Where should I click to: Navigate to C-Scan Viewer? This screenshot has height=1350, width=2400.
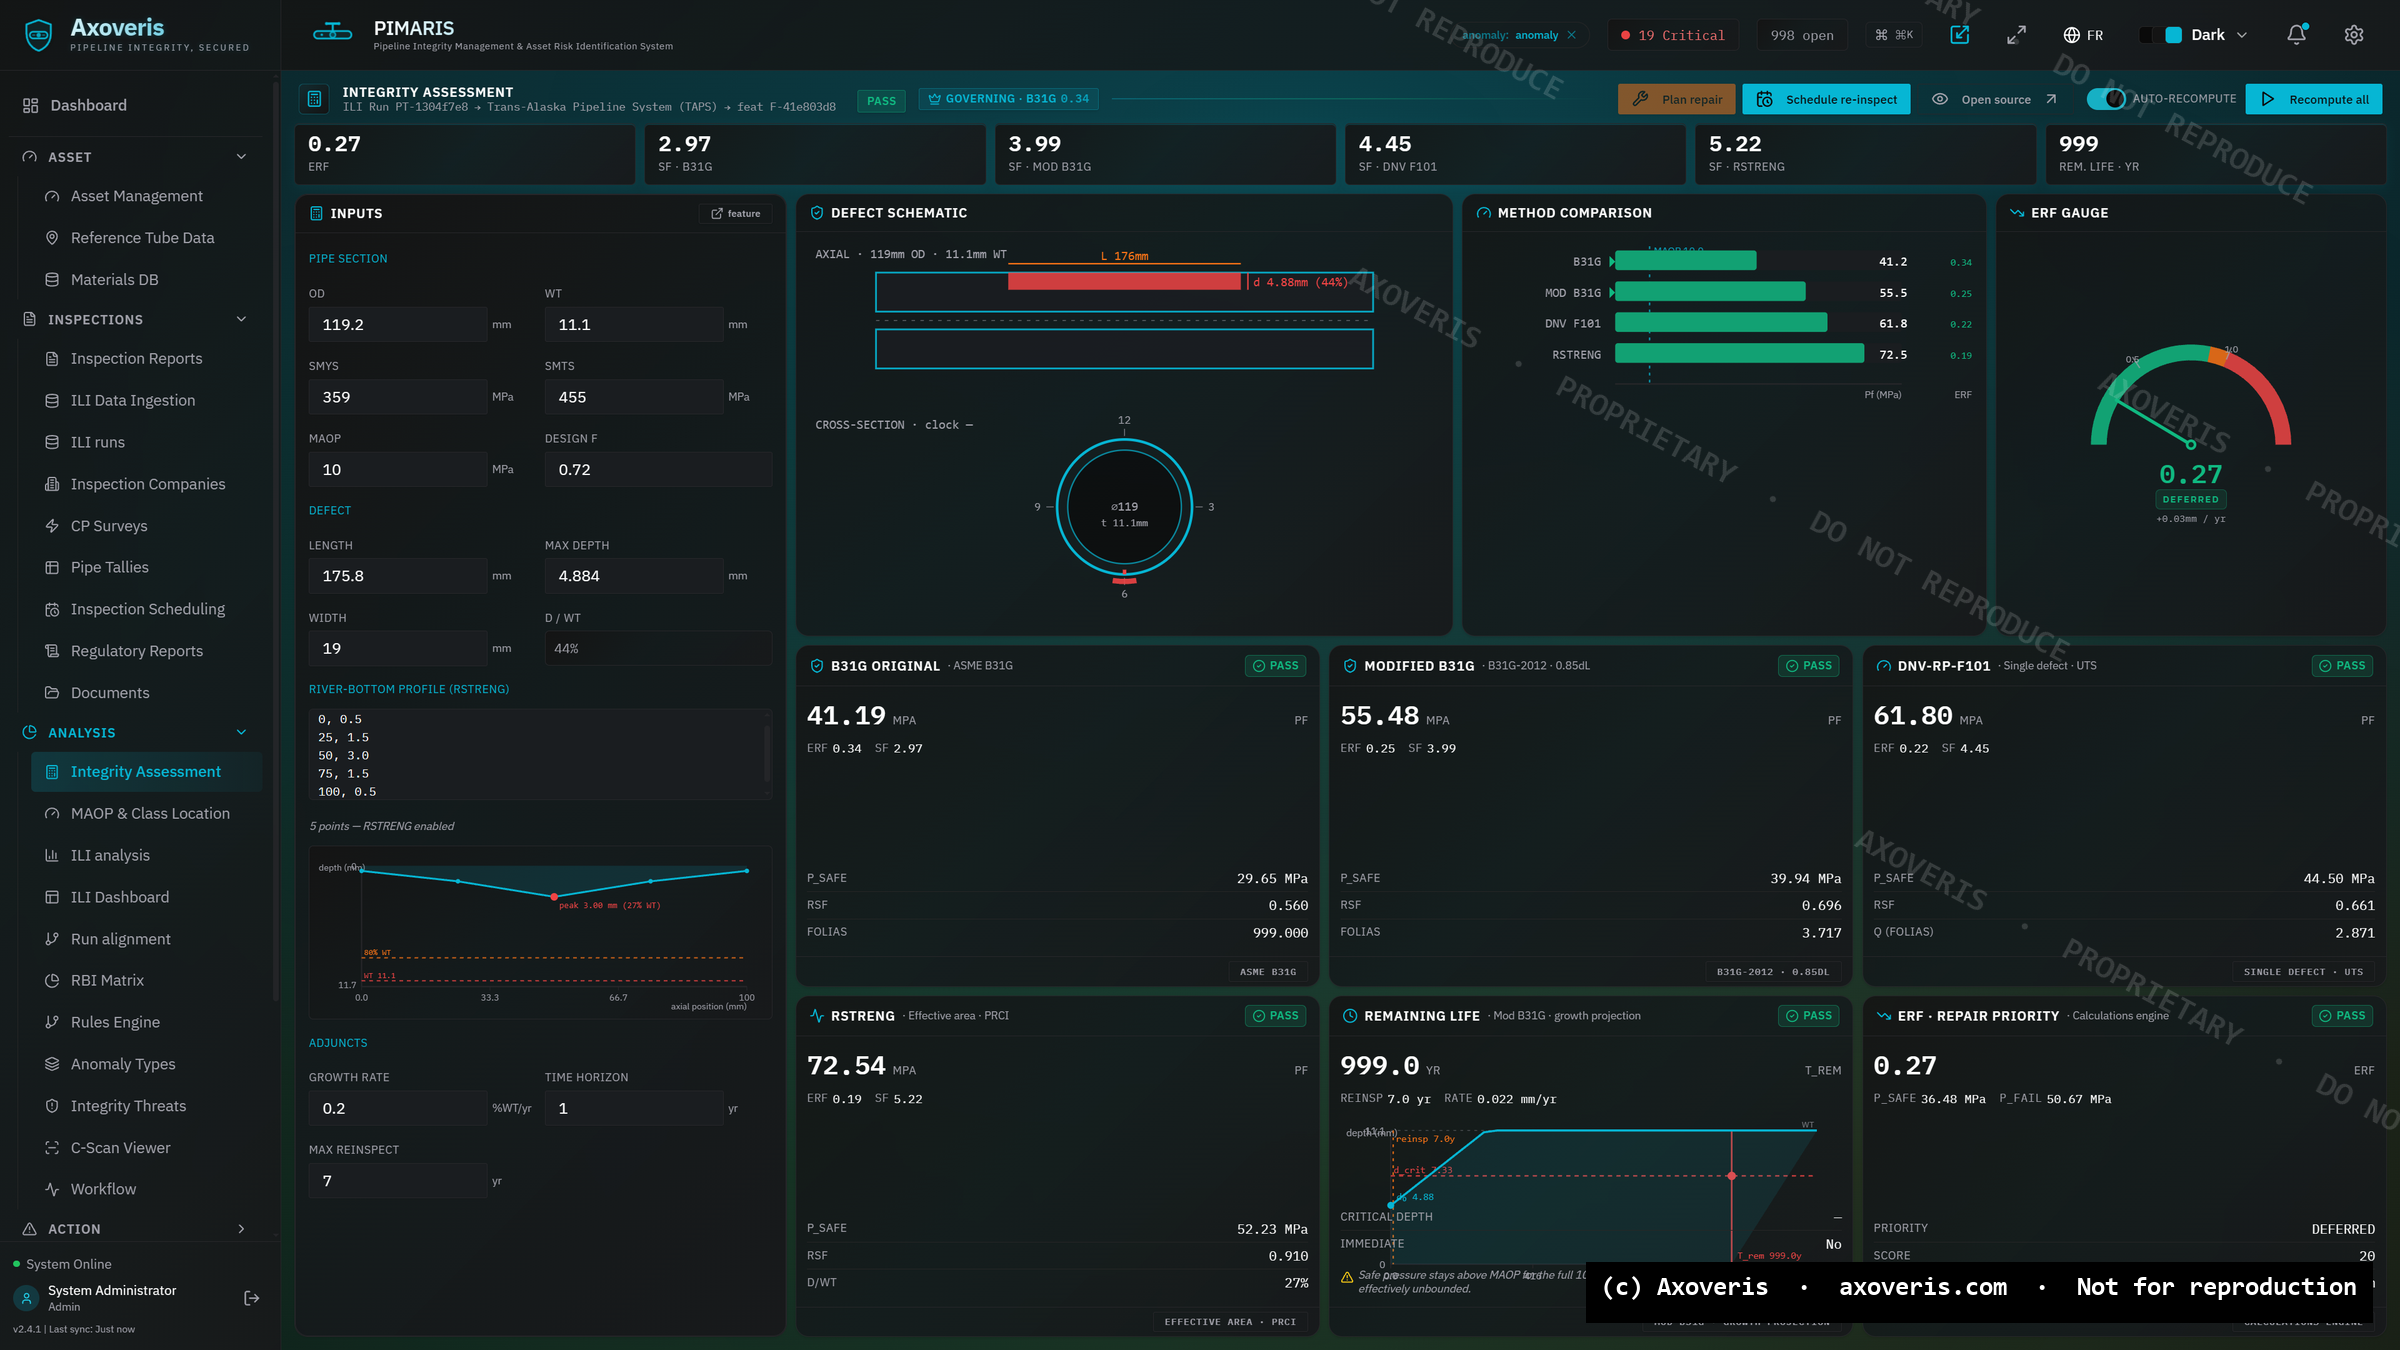(x=146, y=1148)
